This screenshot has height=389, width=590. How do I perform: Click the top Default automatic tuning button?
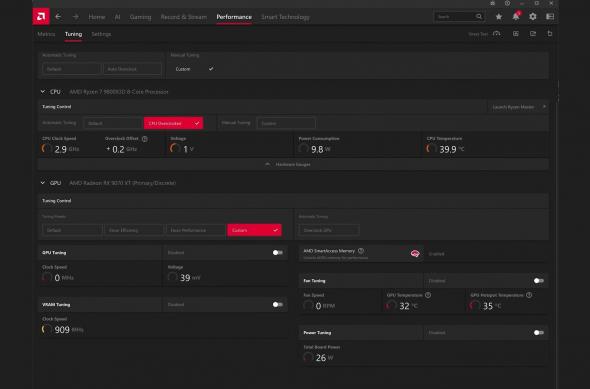(x=71, y=69)
